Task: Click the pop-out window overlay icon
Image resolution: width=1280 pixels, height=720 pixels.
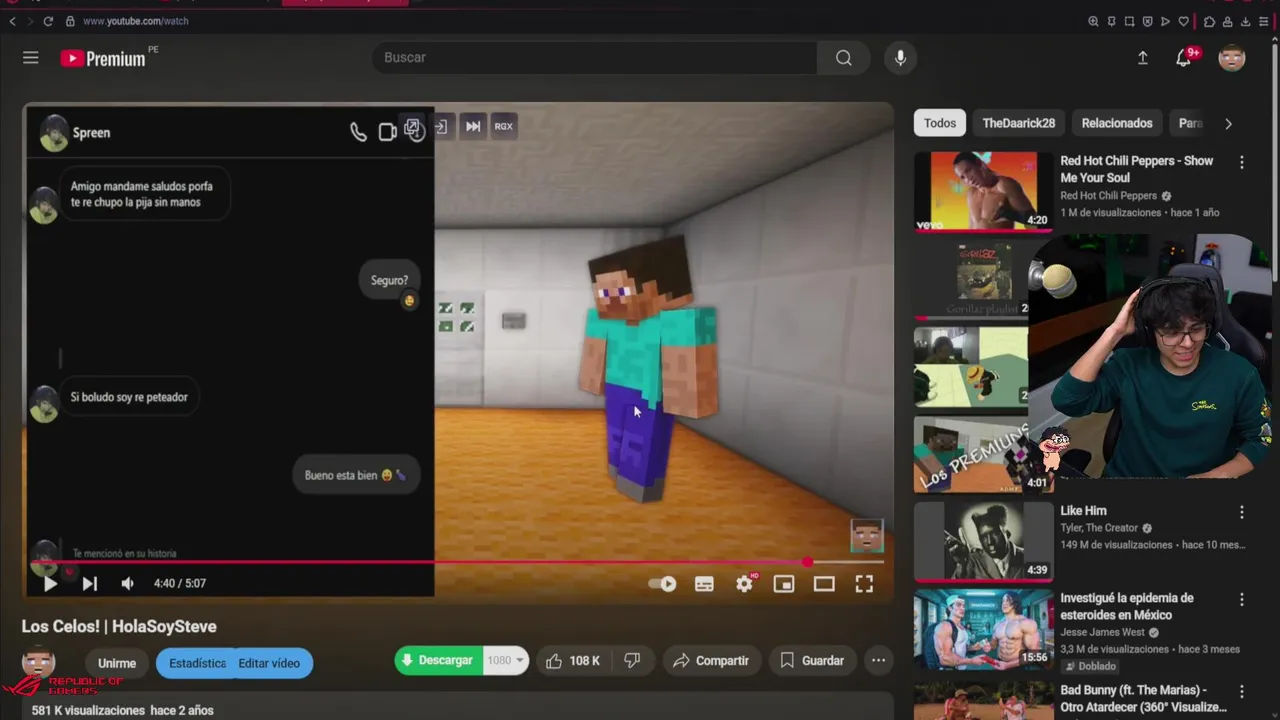Action: (413, 128)
